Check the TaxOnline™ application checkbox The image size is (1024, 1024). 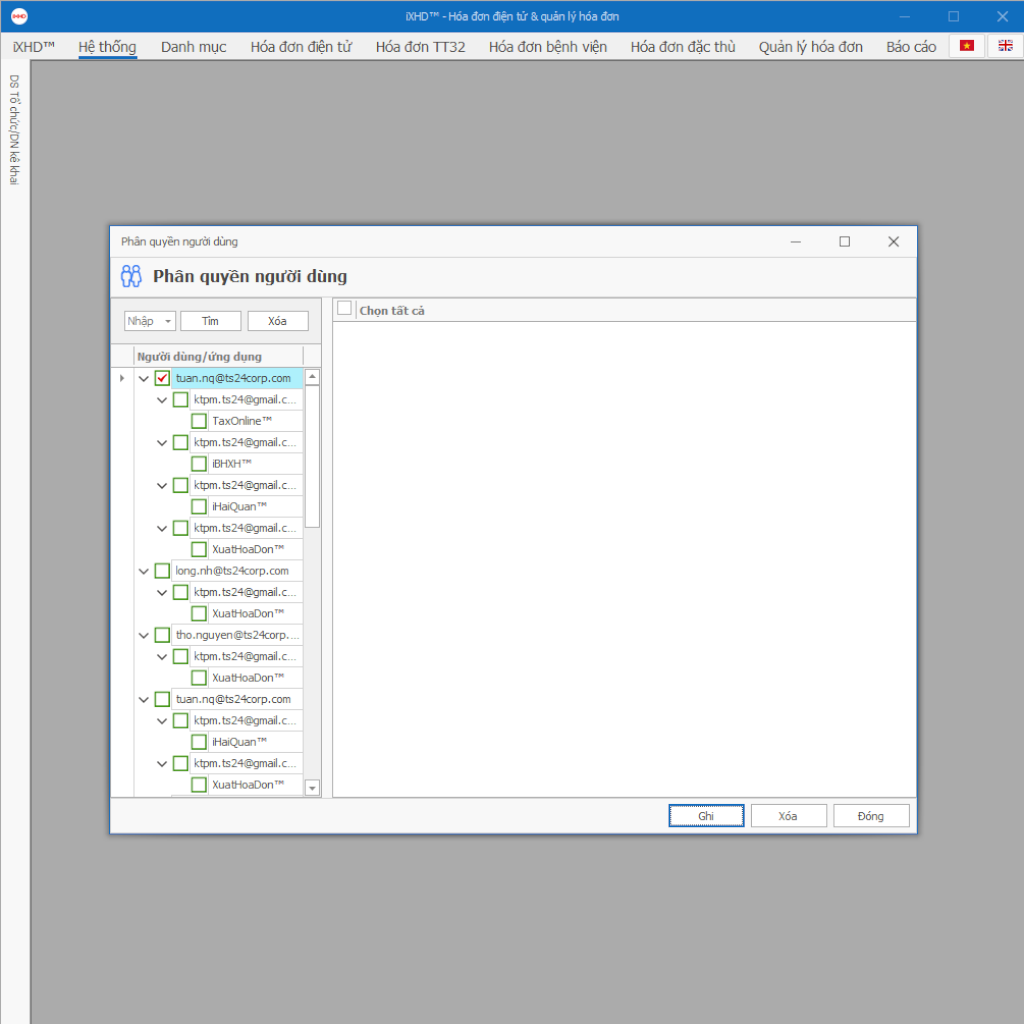coord(199,421)
